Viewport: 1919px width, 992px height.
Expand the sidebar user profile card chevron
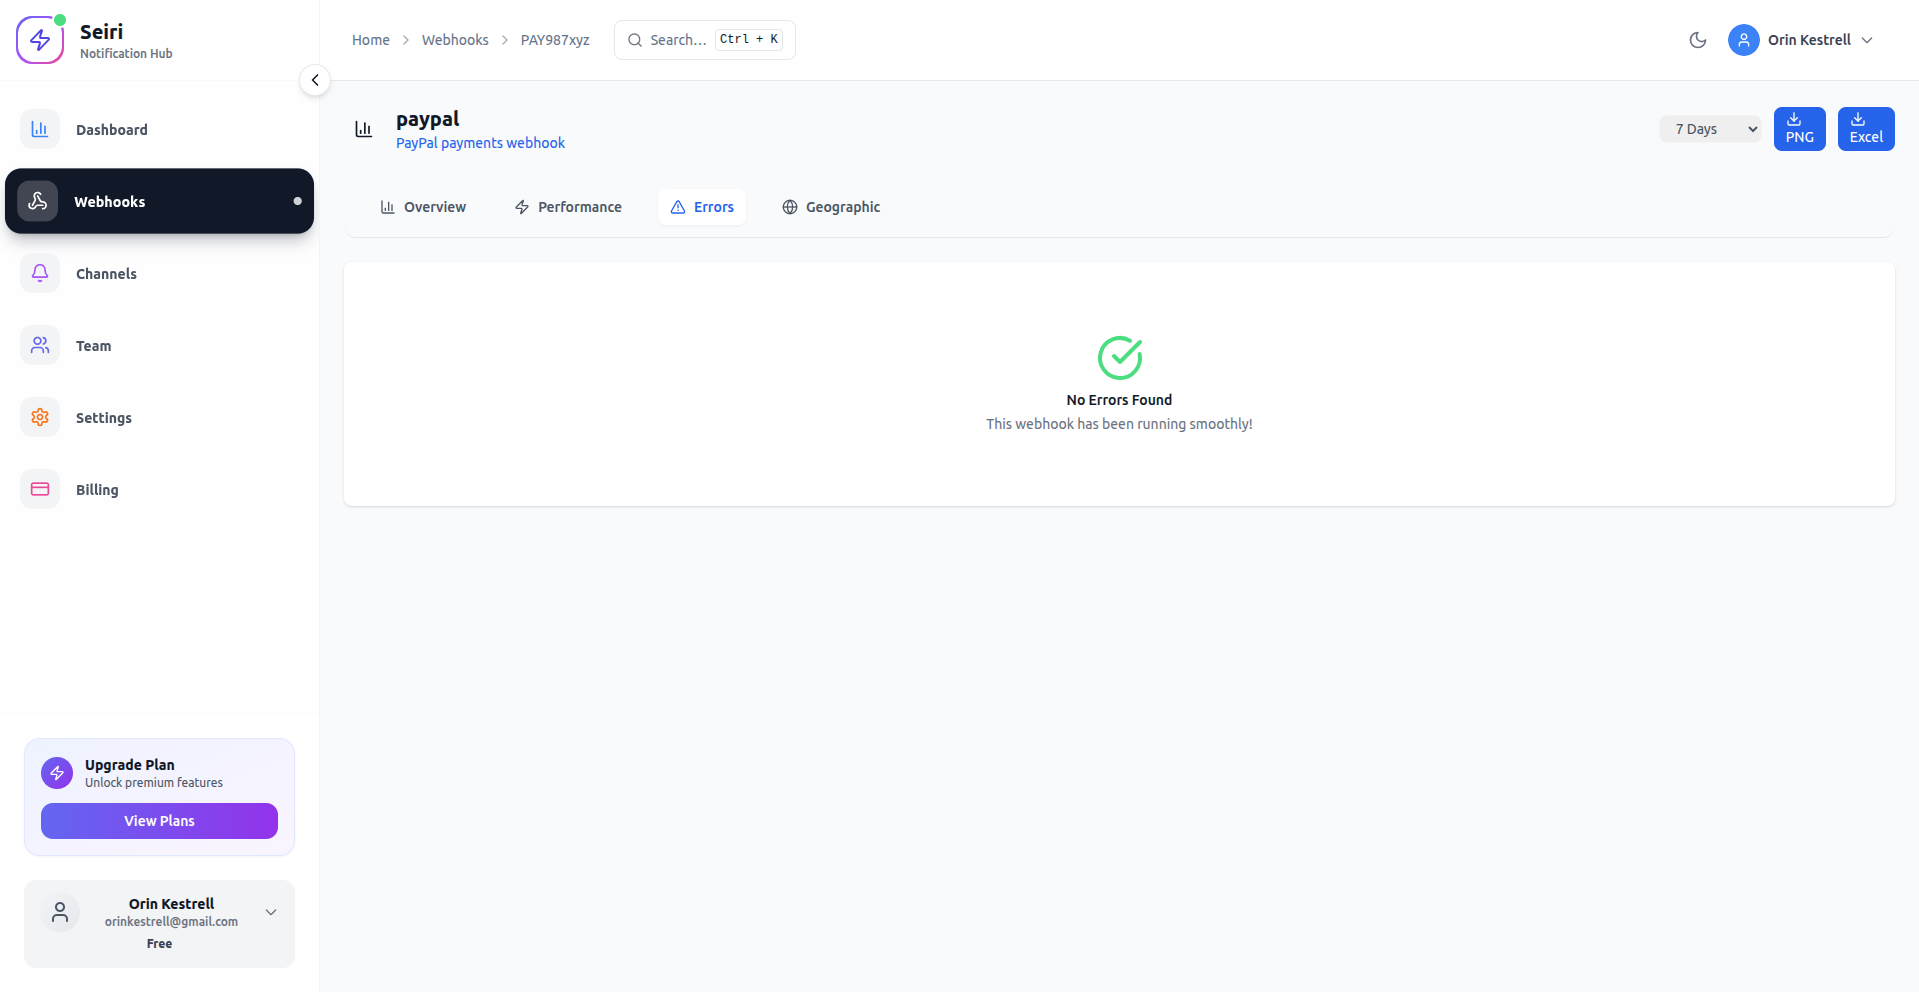(271, 912)
